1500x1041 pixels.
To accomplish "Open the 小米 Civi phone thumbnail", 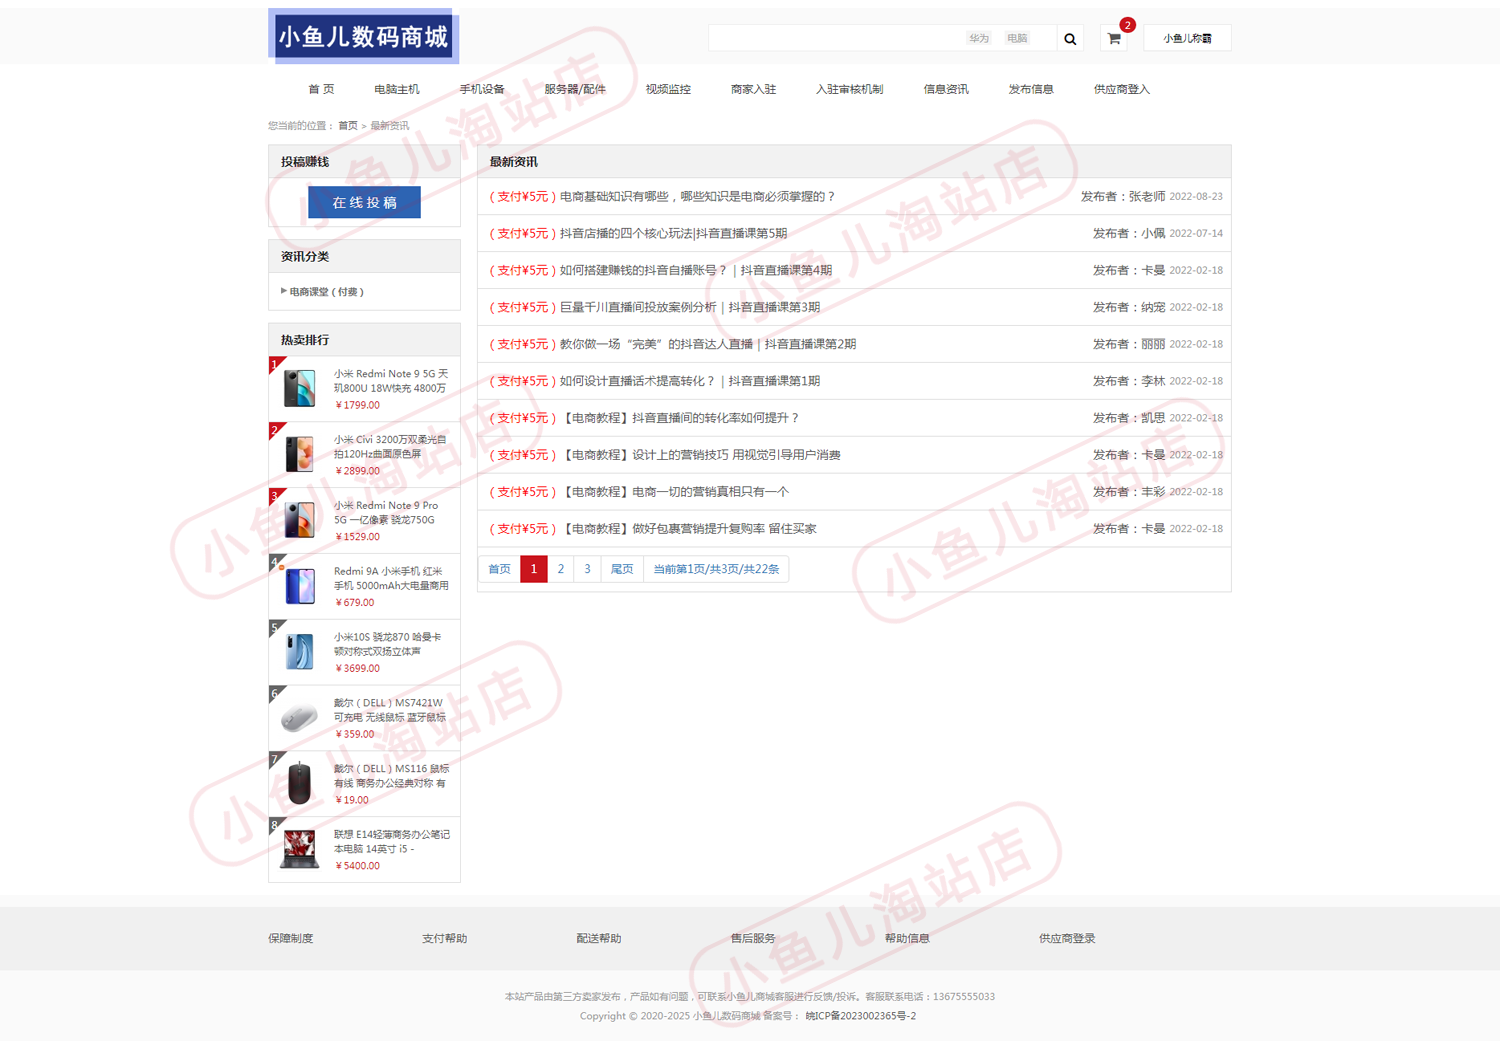I will click(x=299, y=454).
